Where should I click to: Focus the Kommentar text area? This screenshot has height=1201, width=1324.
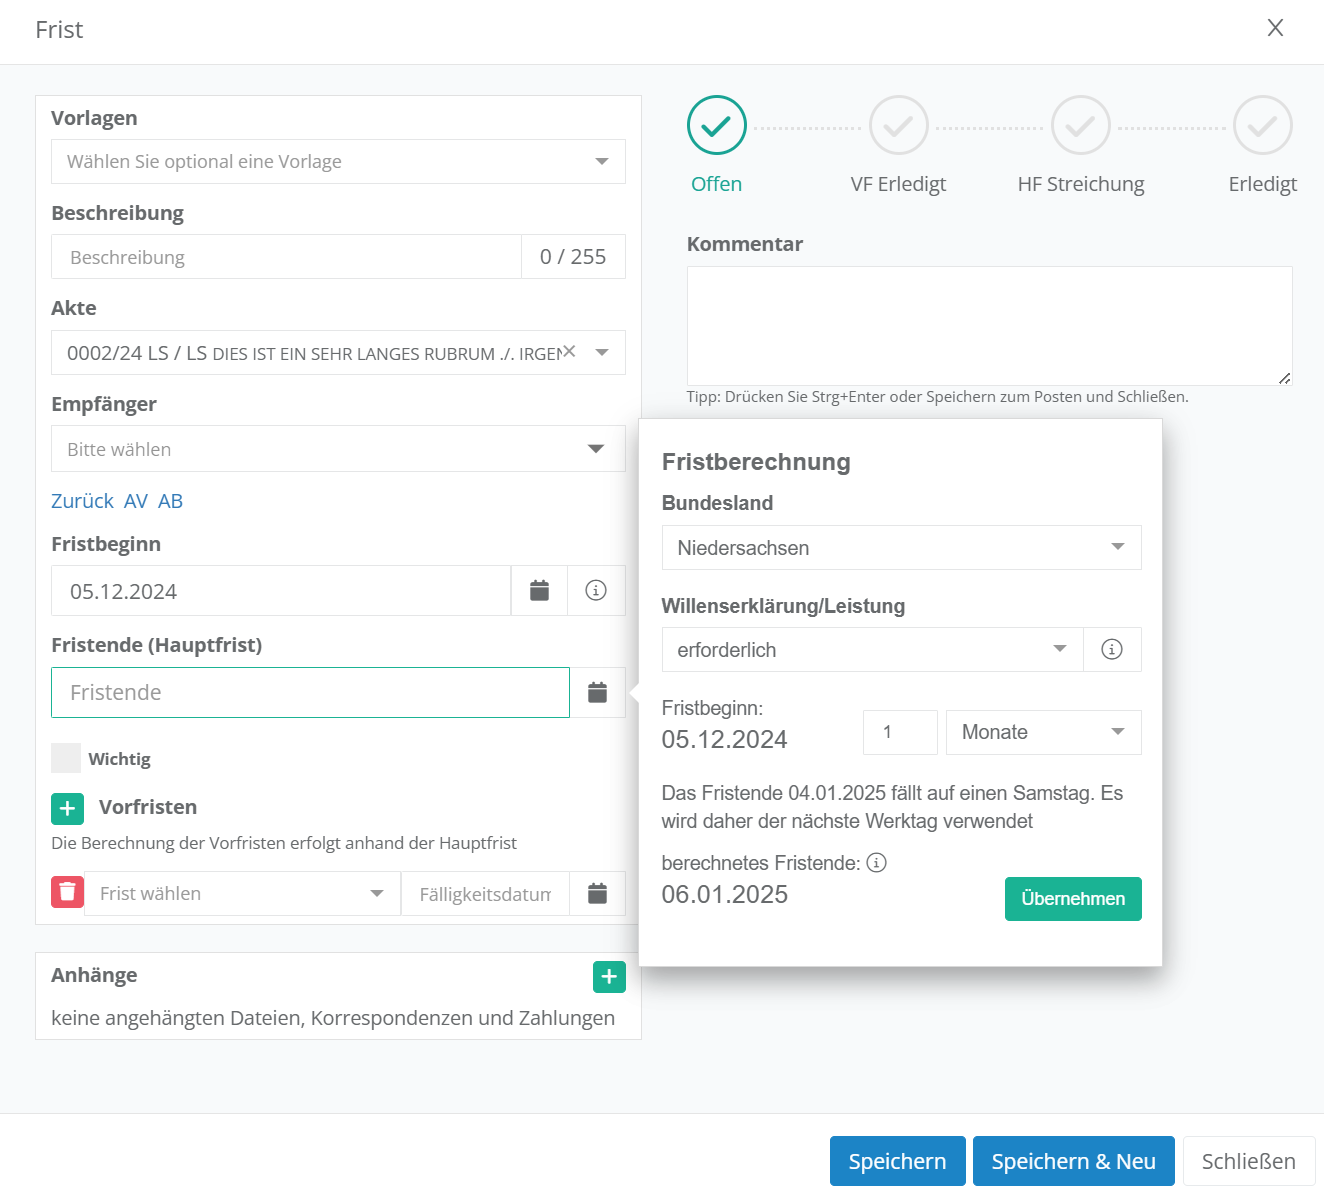click(x=988, y=326)
